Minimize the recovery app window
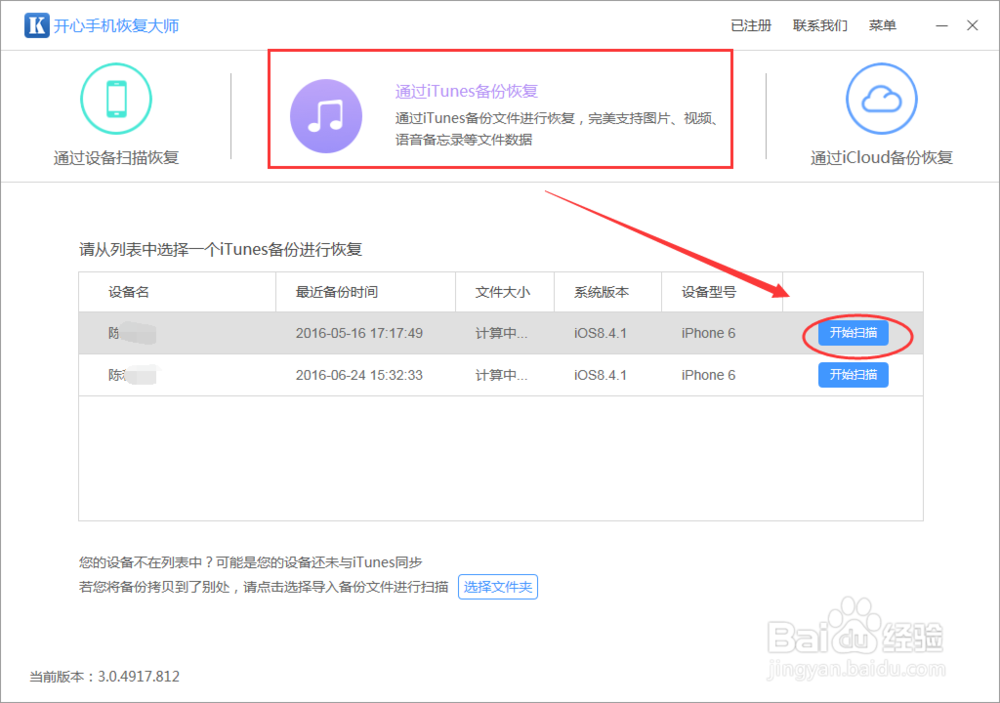The width and height of the screenshot is (1000, 703). [942, 26]
